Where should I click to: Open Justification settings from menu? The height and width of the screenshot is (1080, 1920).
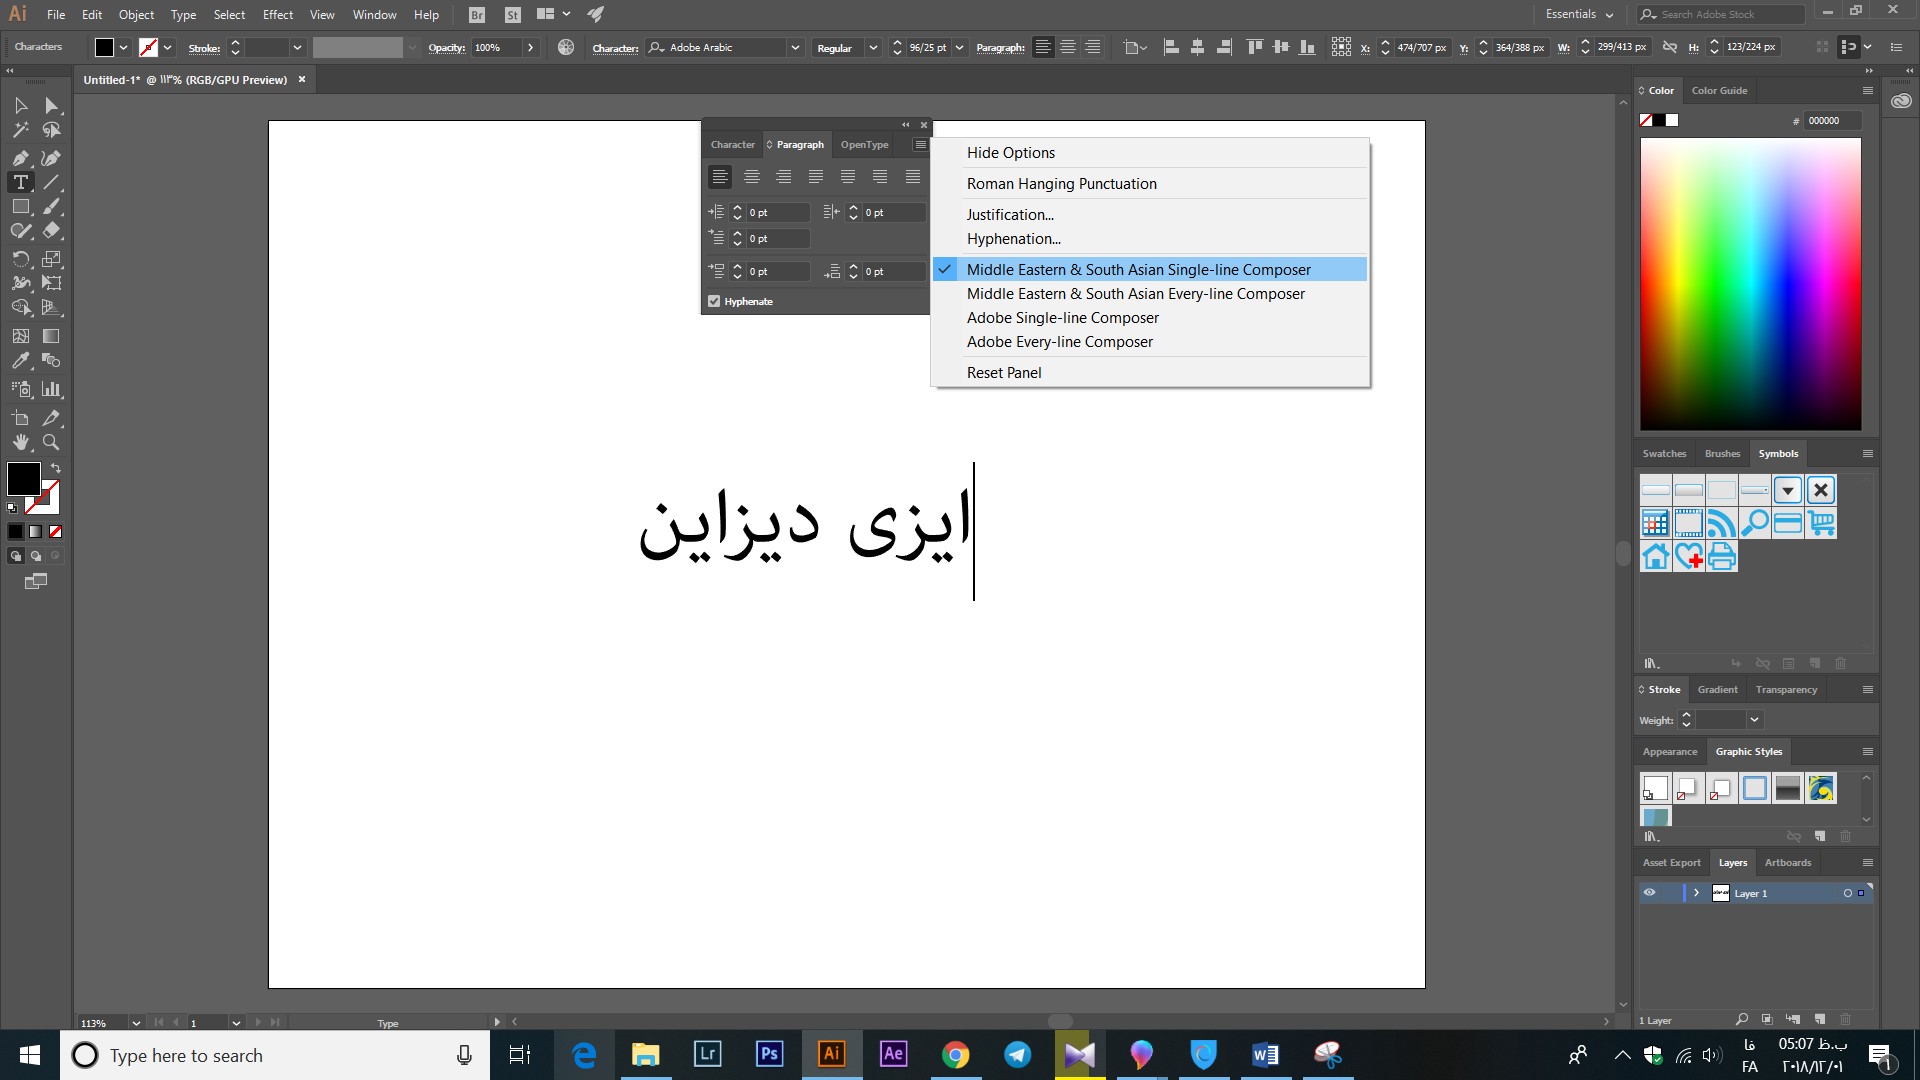pos(1009,215)
